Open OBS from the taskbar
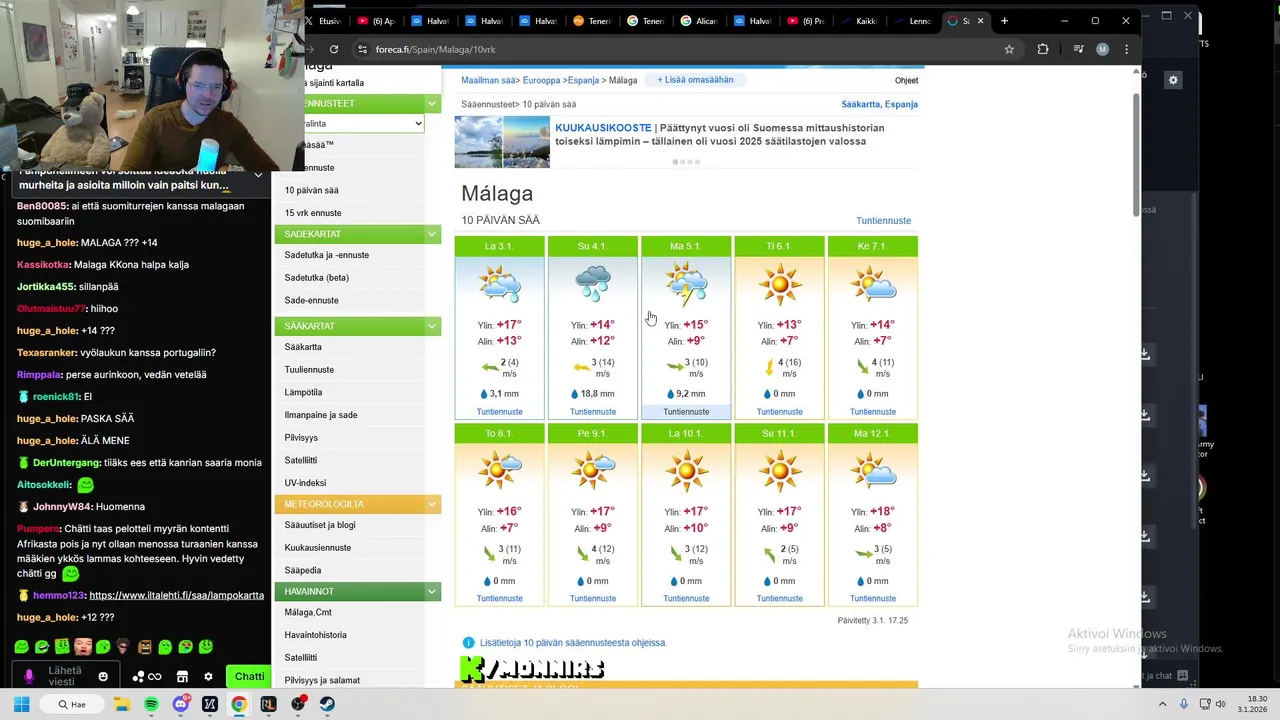This screenshot has width=1280, height=720. pos(298,704)
